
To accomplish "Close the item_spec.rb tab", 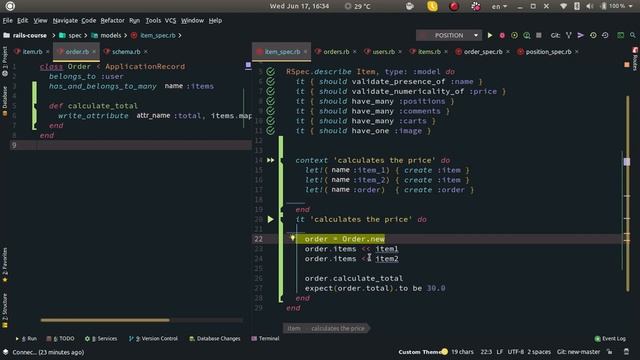I will pyautogui.click(x=305, y=52).
